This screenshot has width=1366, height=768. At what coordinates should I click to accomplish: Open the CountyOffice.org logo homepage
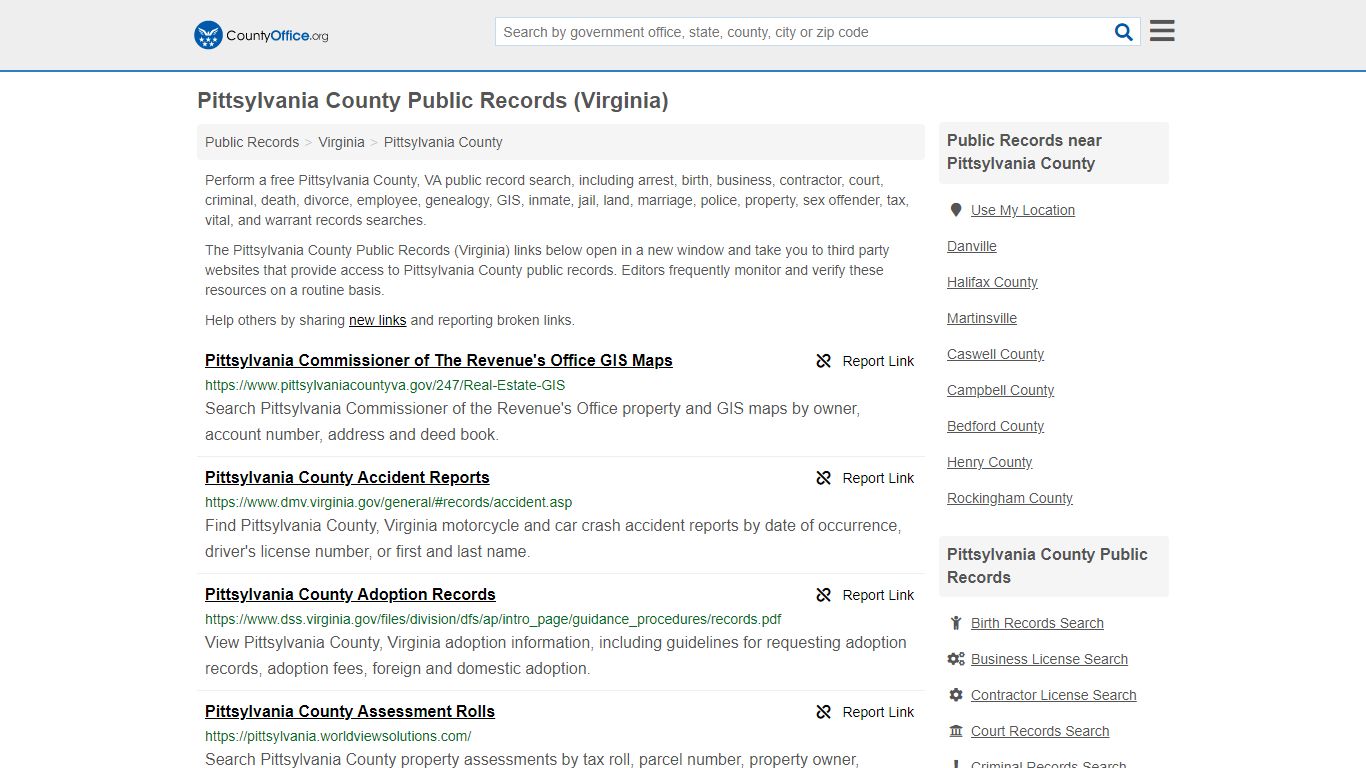[261, 35]
